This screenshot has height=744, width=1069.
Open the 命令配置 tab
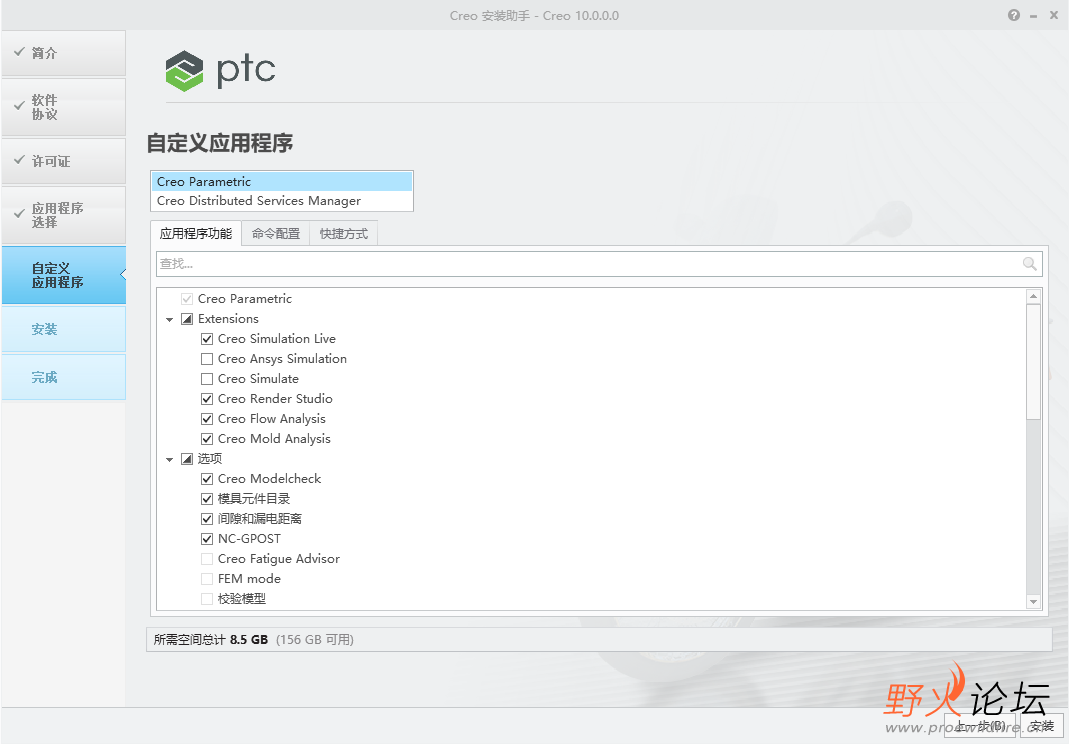pos(275,233)
